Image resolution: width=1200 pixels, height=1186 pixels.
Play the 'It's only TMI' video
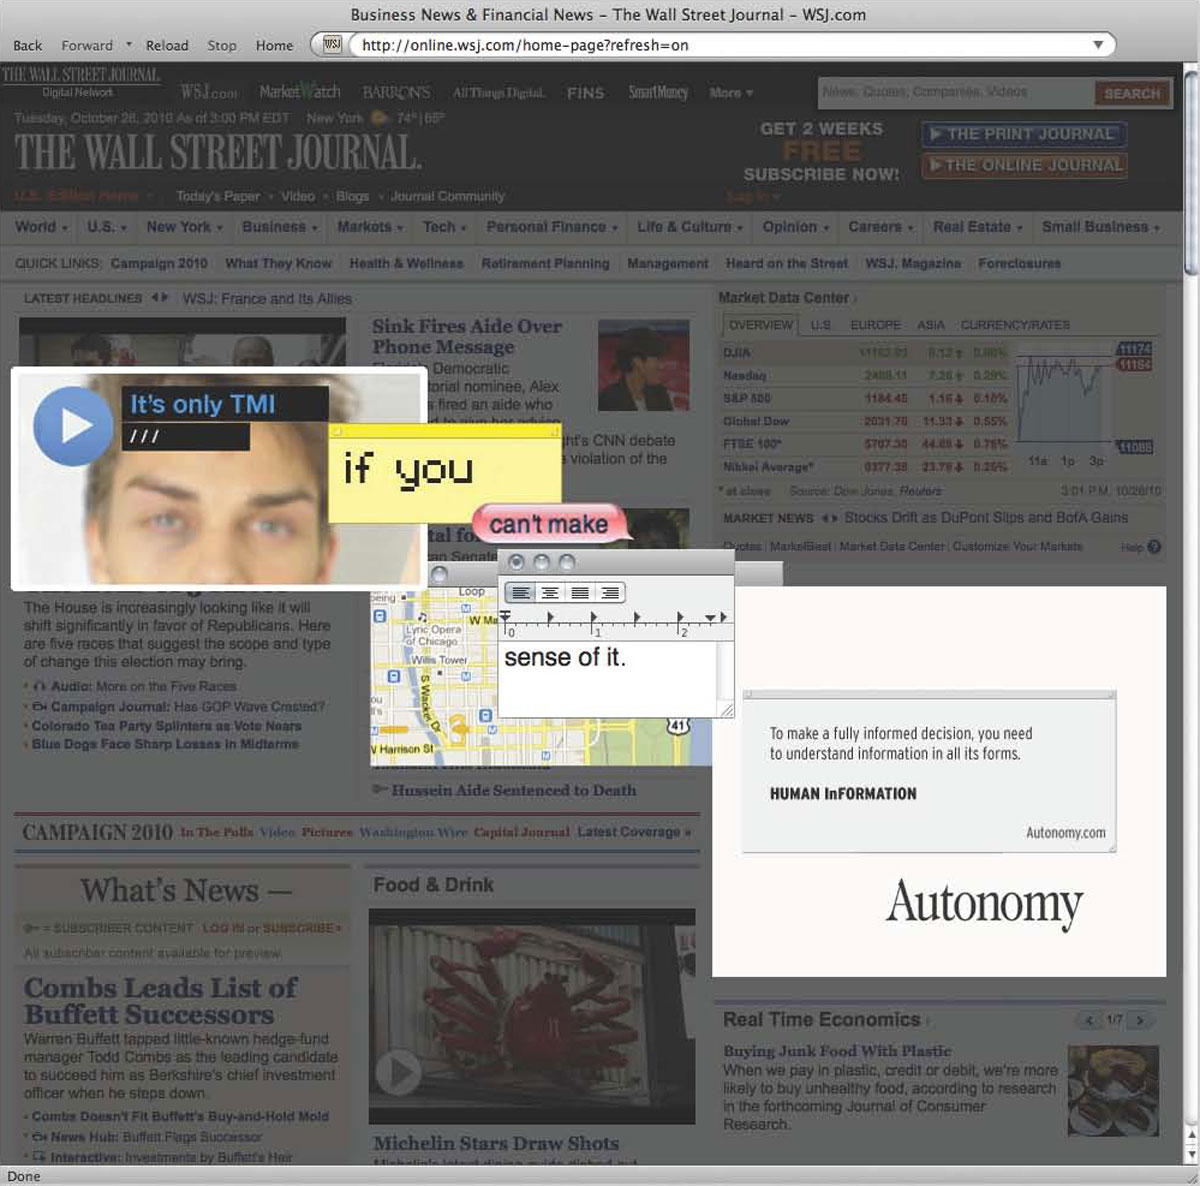72,426
